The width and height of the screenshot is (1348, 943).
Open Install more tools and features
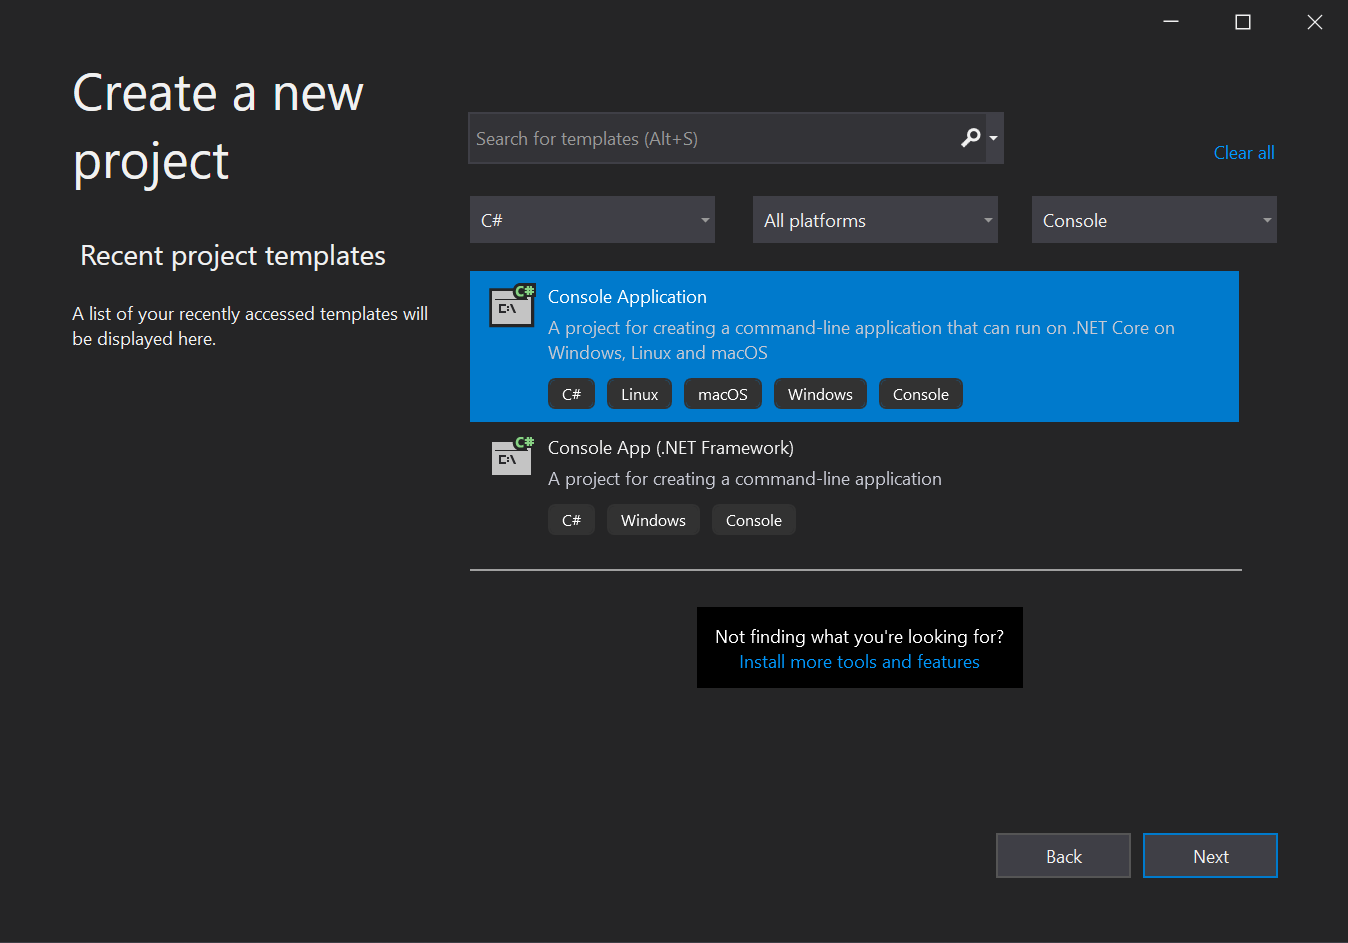(x=859, y=661)
